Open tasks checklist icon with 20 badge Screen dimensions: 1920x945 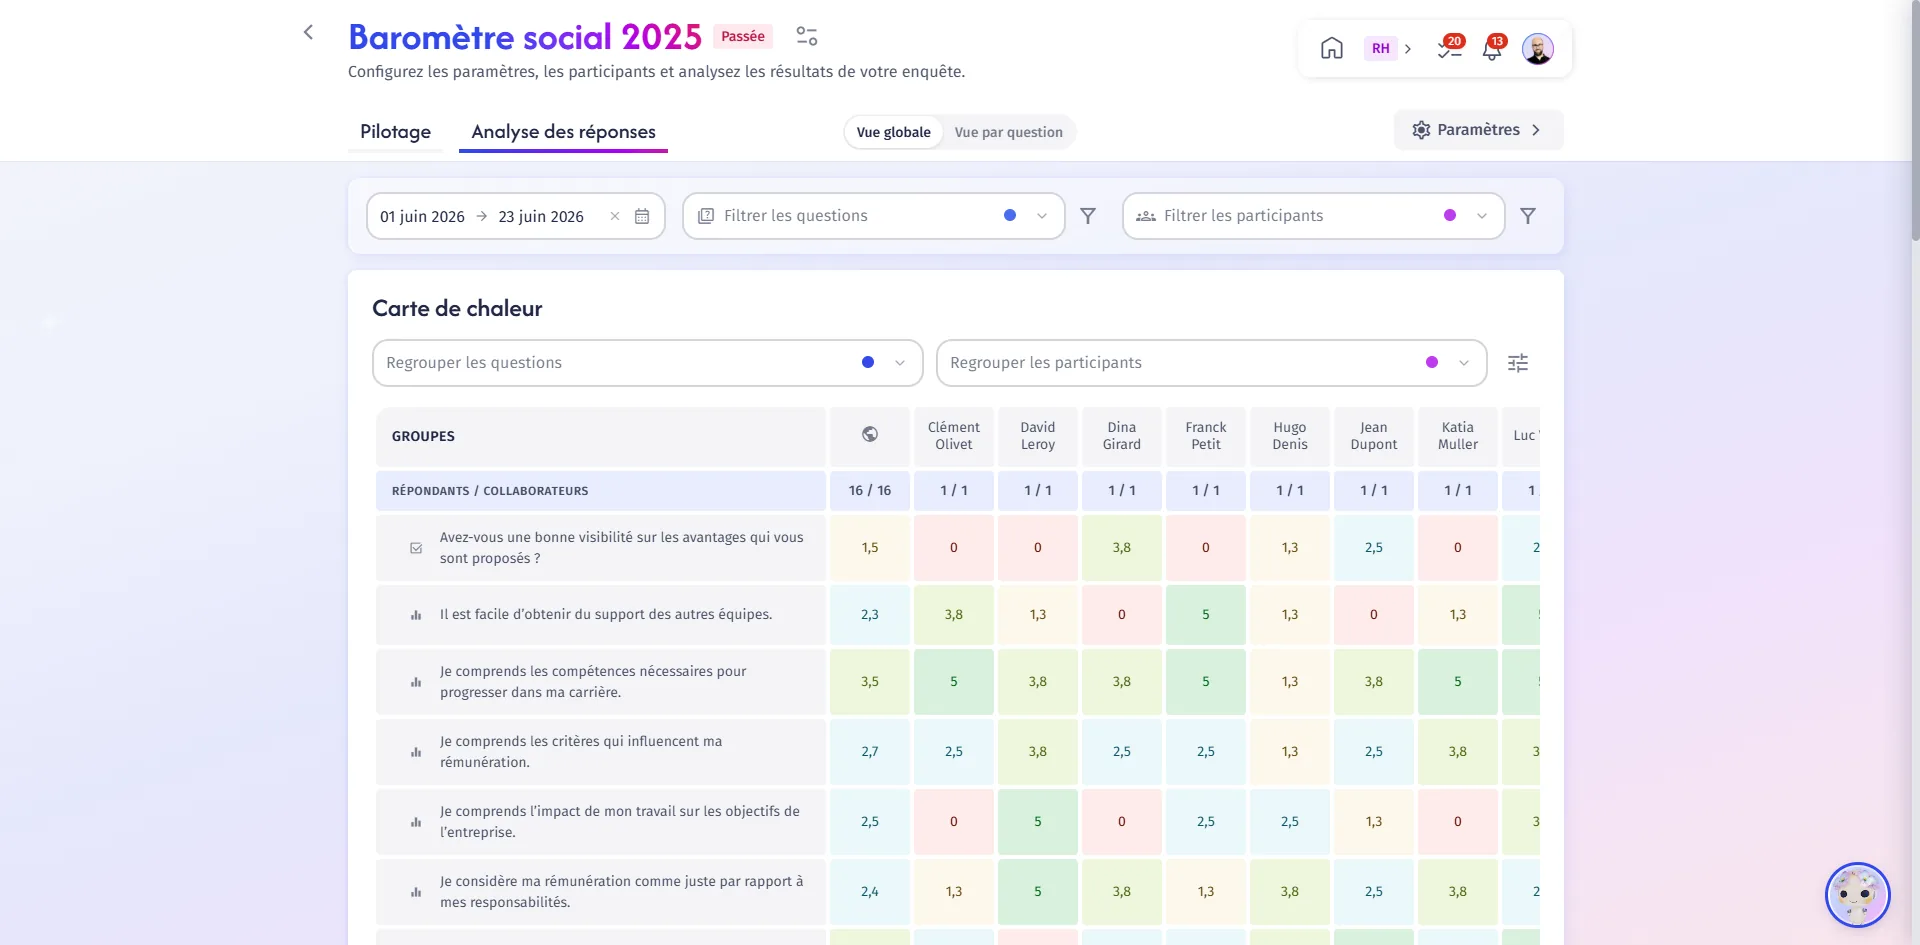(x=1450, y=48)
